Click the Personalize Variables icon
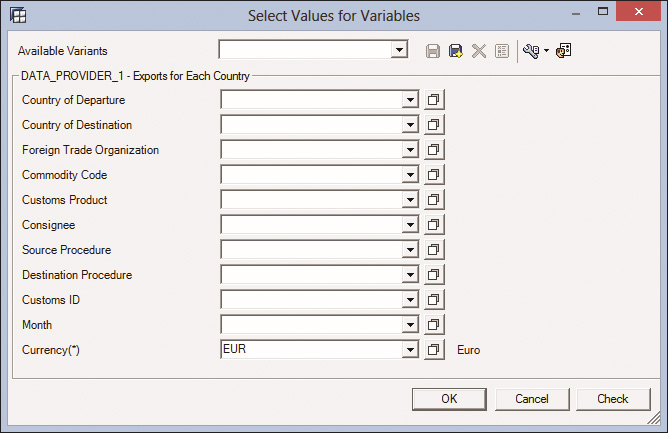 [564, 51]
